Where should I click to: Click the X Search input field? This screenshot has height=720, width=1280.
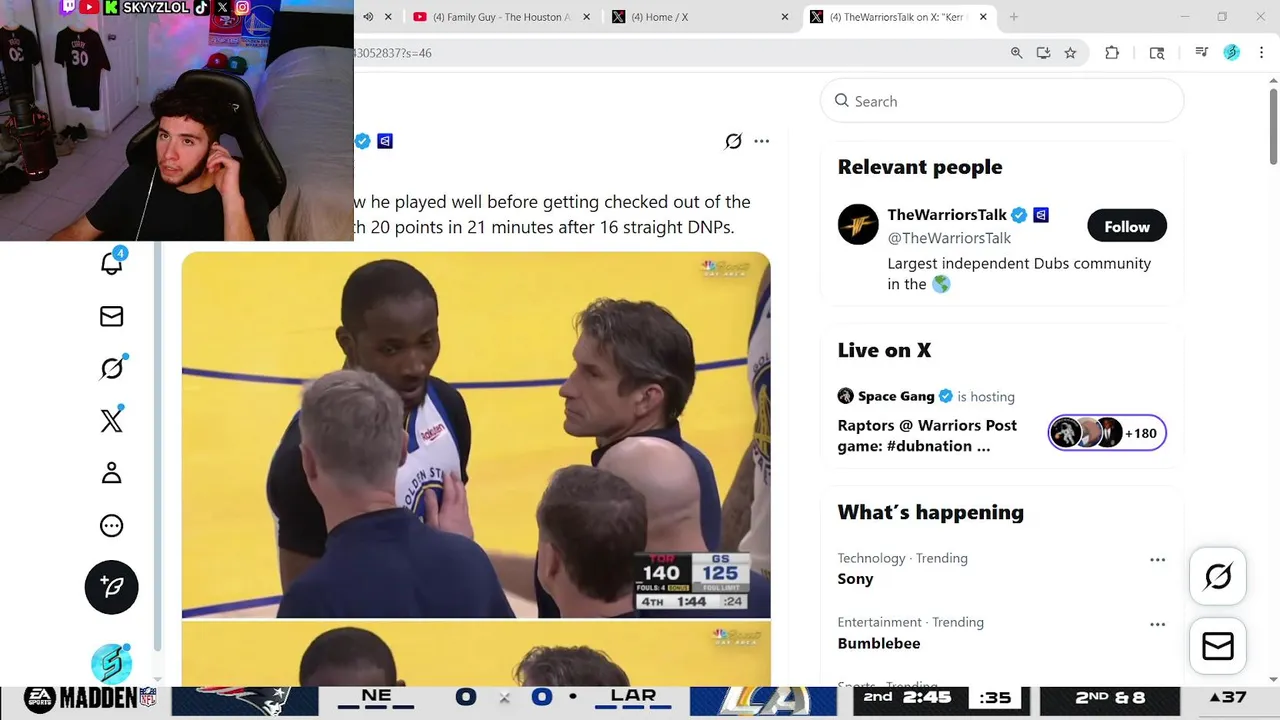(1002, 101)
